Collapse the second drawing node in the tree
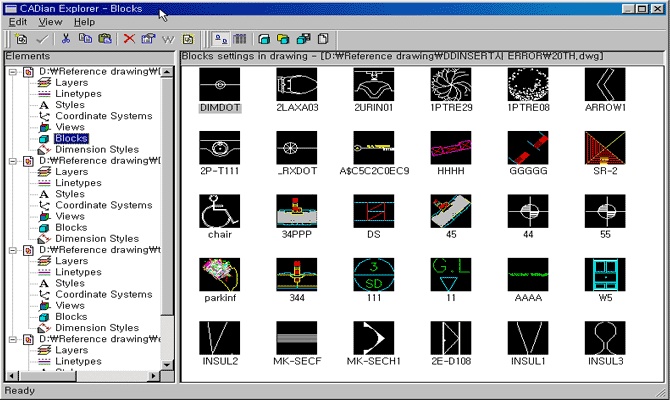This screenshot has height=400, width=670. coord(13,161)
